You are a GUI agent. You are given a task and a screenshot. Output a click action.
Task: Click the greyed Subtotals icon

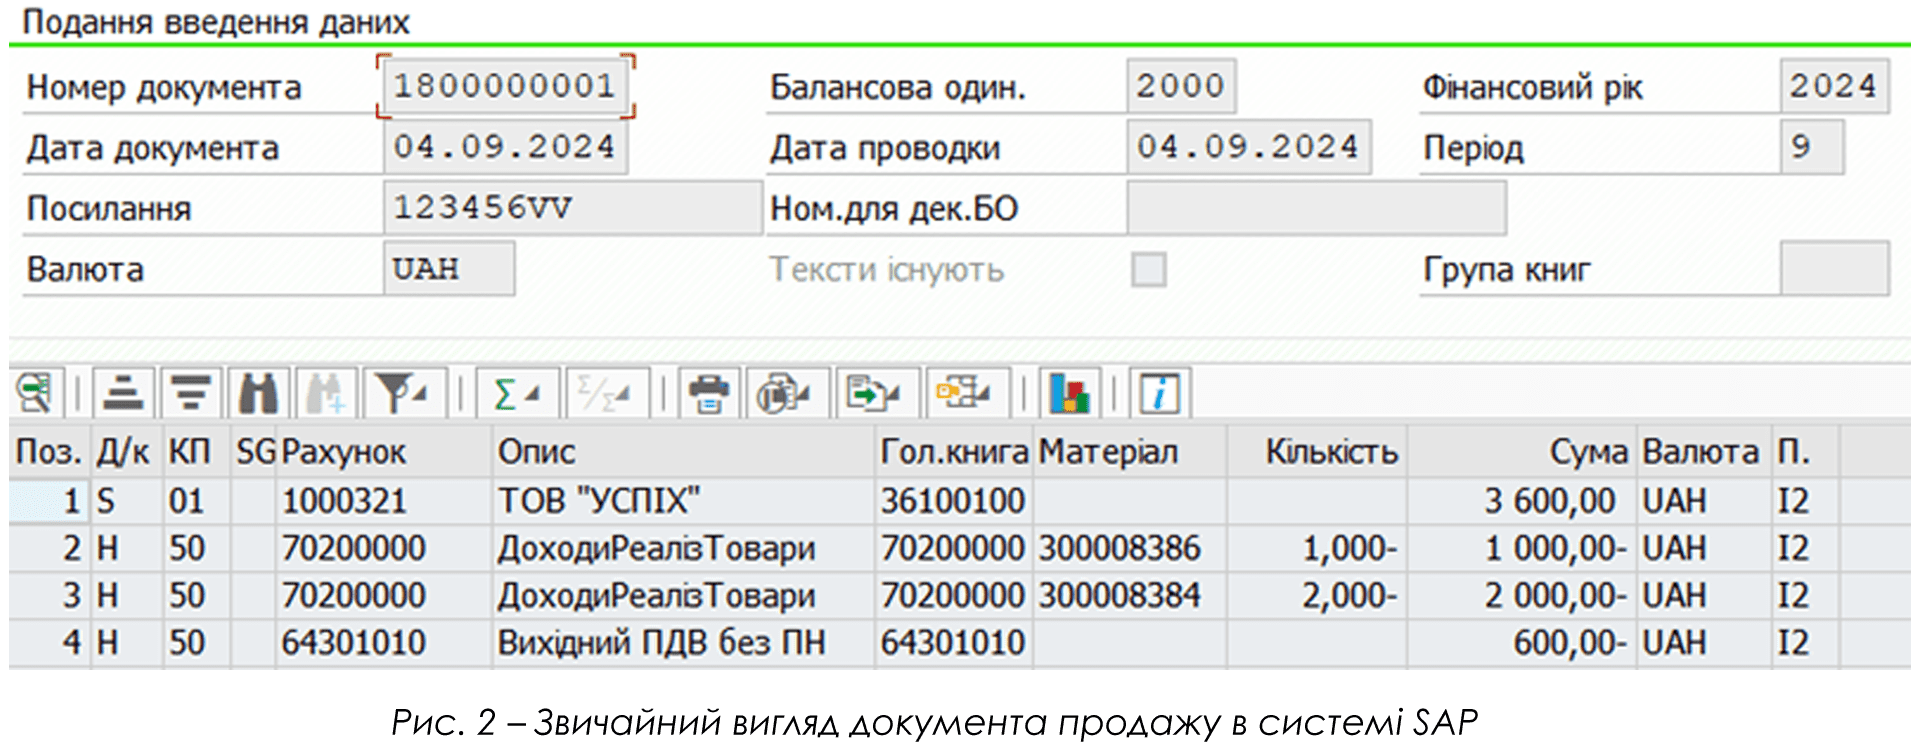click(x=607, y=393)
